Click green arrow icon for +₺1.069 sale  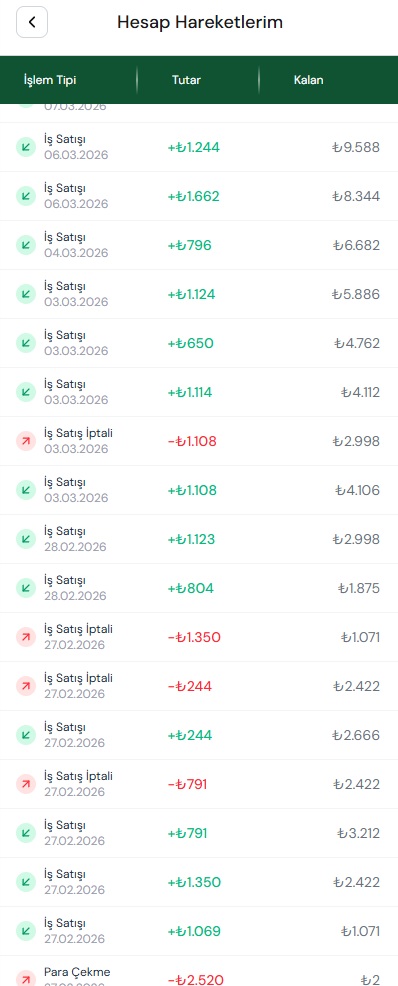26,931
